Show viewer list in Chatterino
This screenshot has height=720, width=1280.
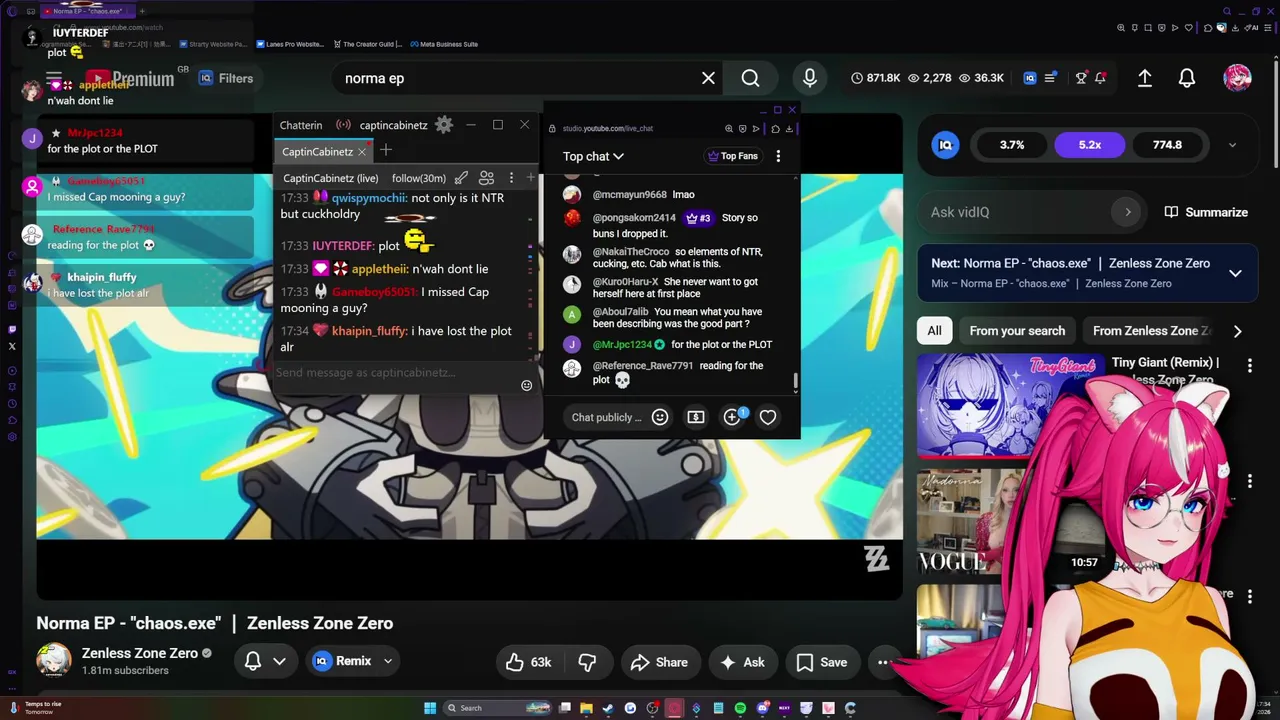pyautogui.click(x=487, y=178)
